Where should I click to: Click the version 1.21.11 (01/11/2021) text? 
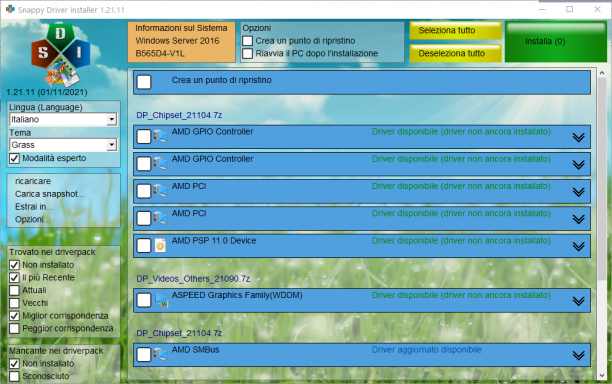(x=47, y=92)
